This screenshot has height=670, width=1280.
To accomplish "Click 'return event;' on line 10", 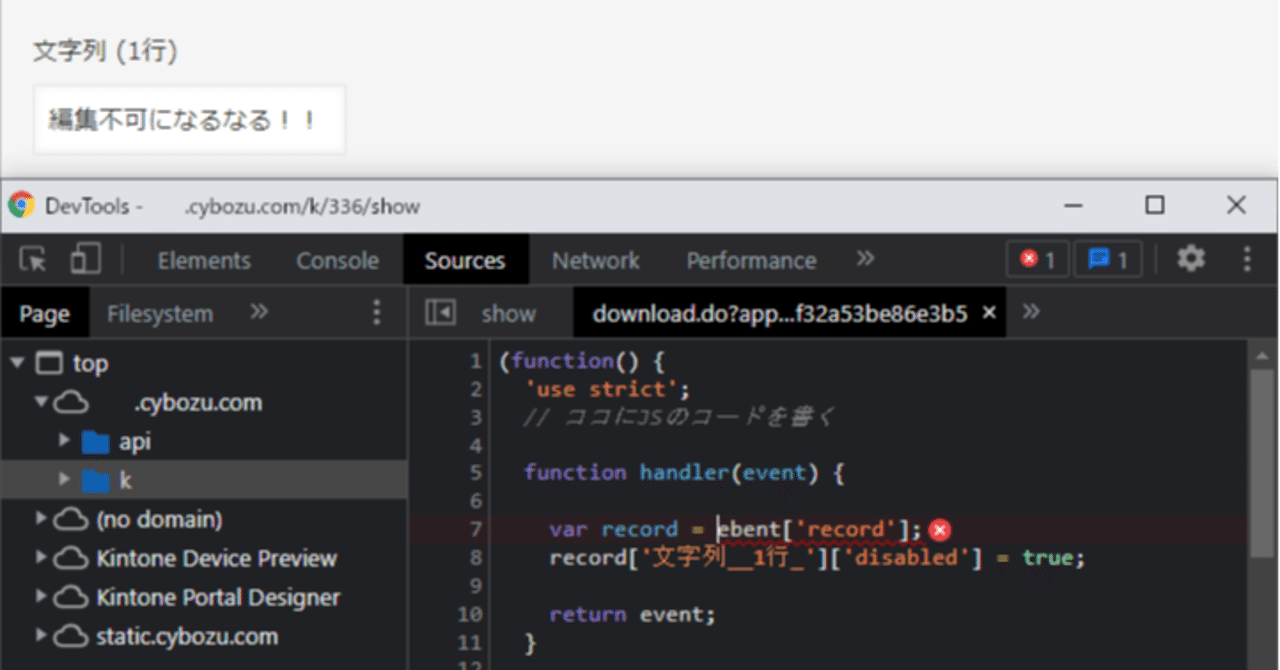I will click(x=632, y=615).
